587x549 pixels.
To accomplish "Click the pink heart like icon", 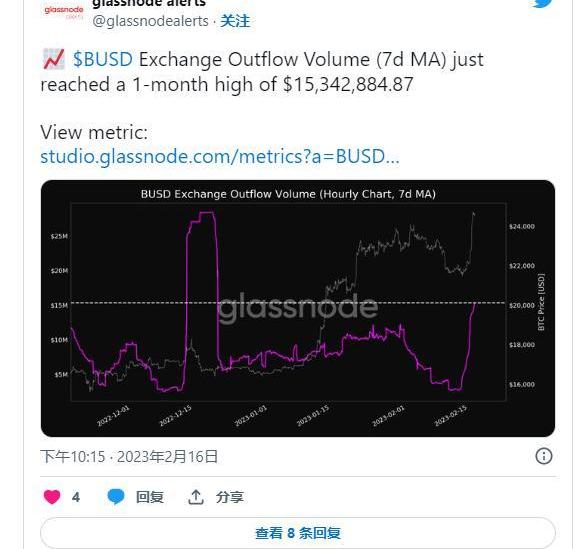I will [x=52, y=497].
